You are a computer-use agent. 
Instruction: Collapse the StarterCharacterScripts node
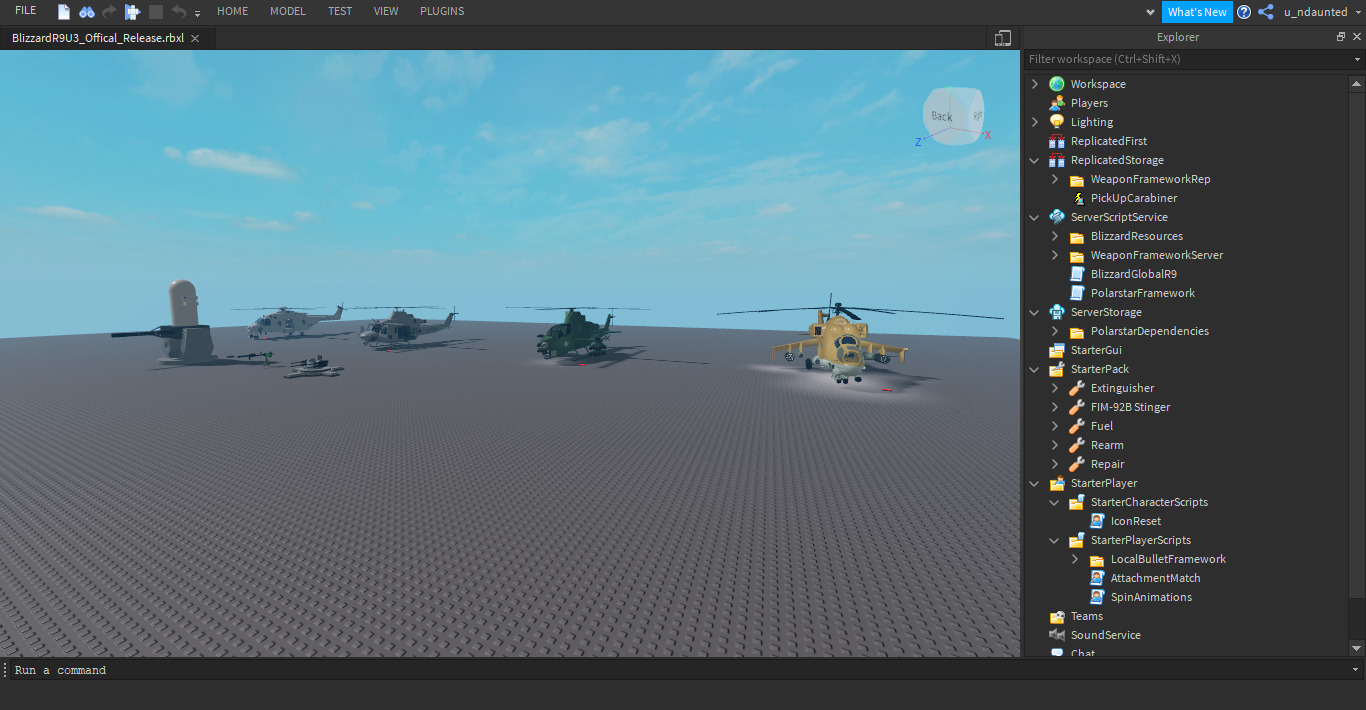coord(1055,502)
